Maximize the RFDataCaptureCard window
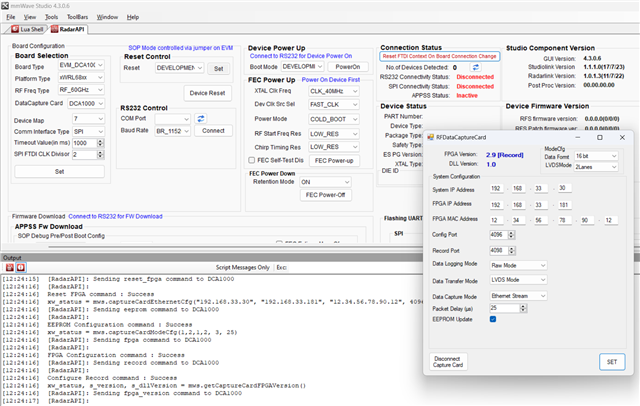 tap(600, 138)
